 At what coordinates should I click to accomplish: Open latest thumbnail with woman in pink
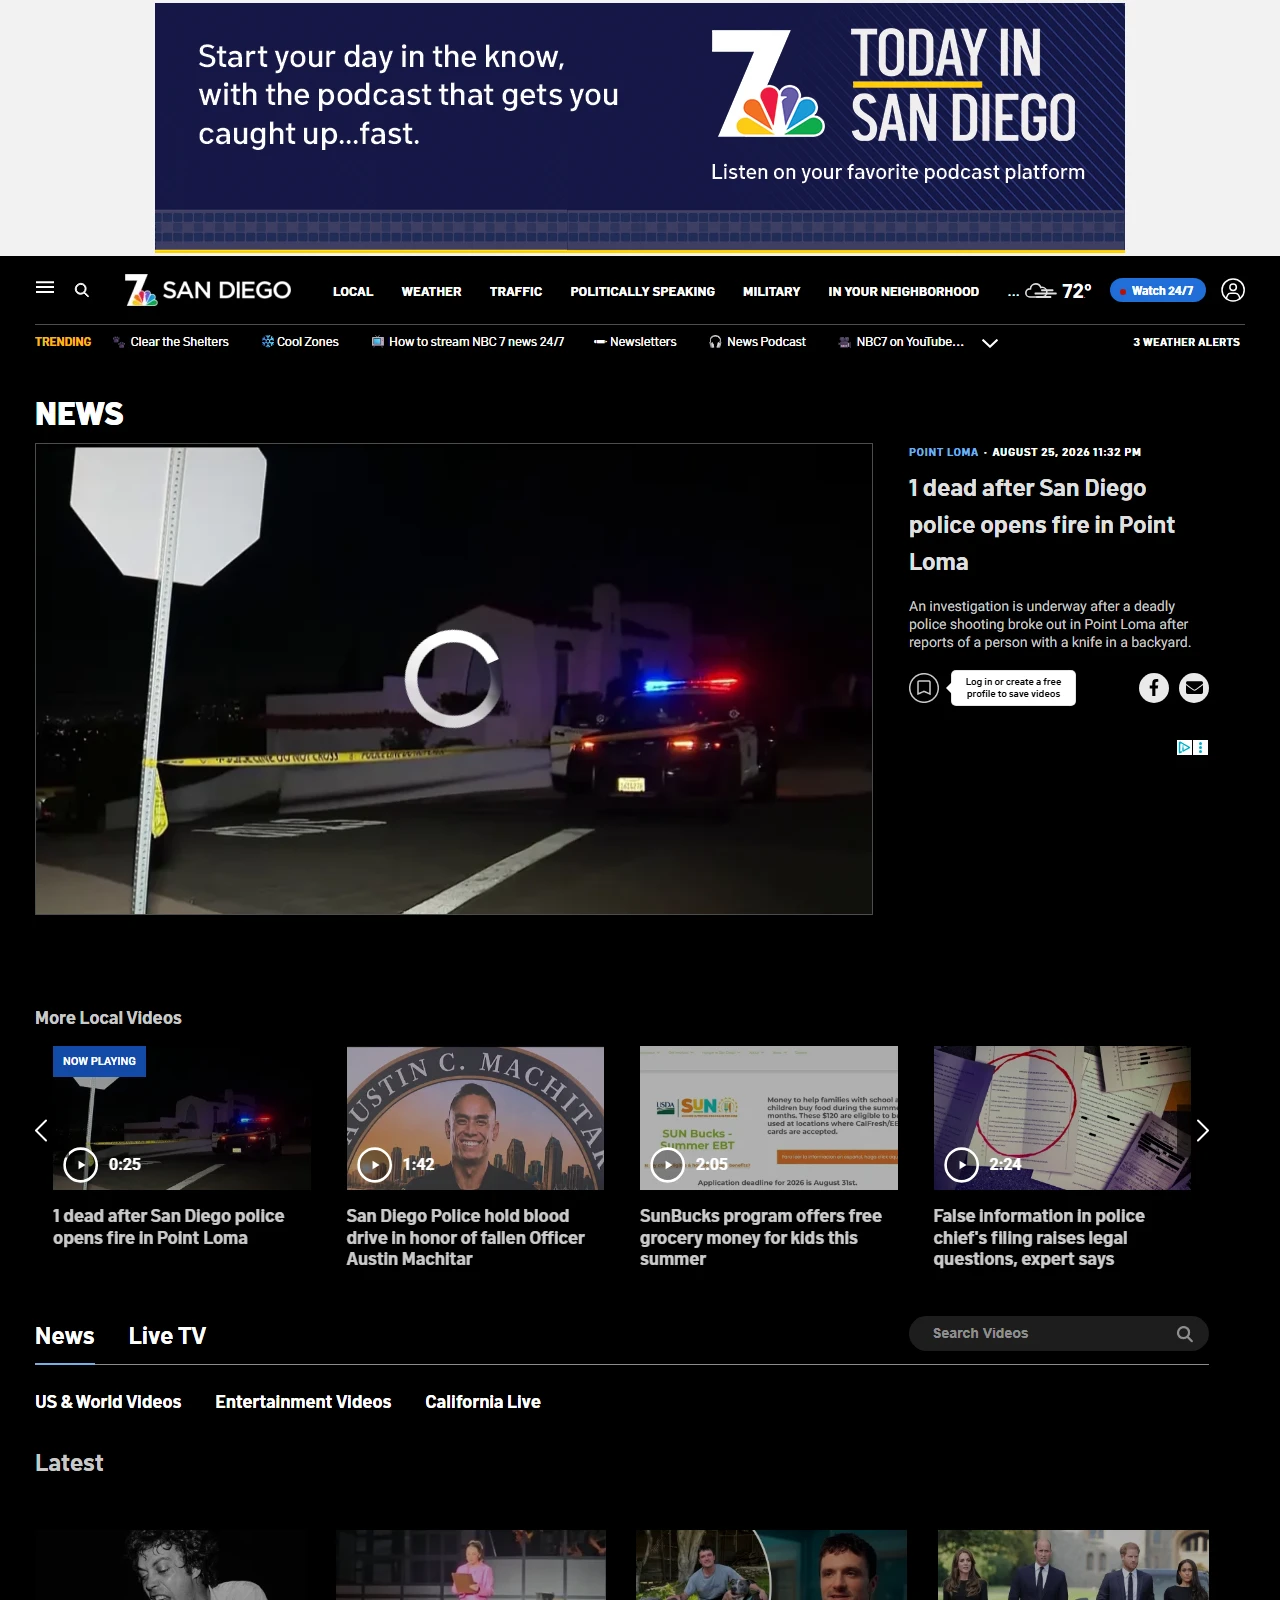[471, 1565]
